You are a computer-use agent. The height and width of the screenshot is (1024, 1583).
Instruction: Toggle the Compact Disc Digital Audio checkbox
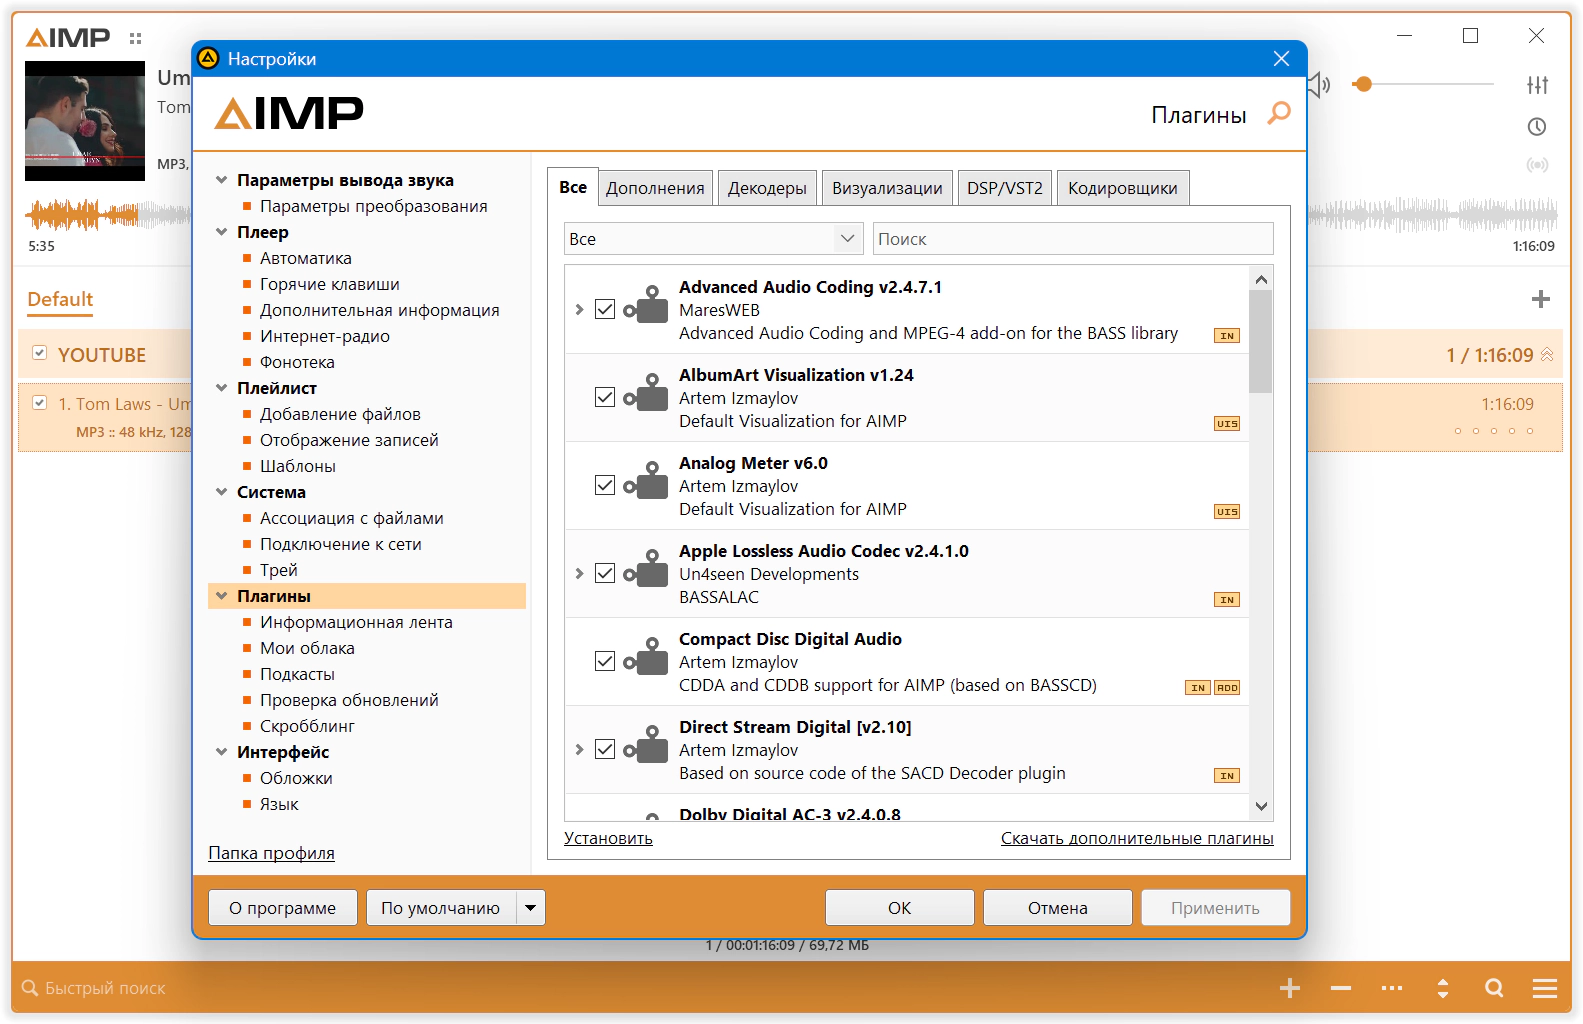click(605, 662)
